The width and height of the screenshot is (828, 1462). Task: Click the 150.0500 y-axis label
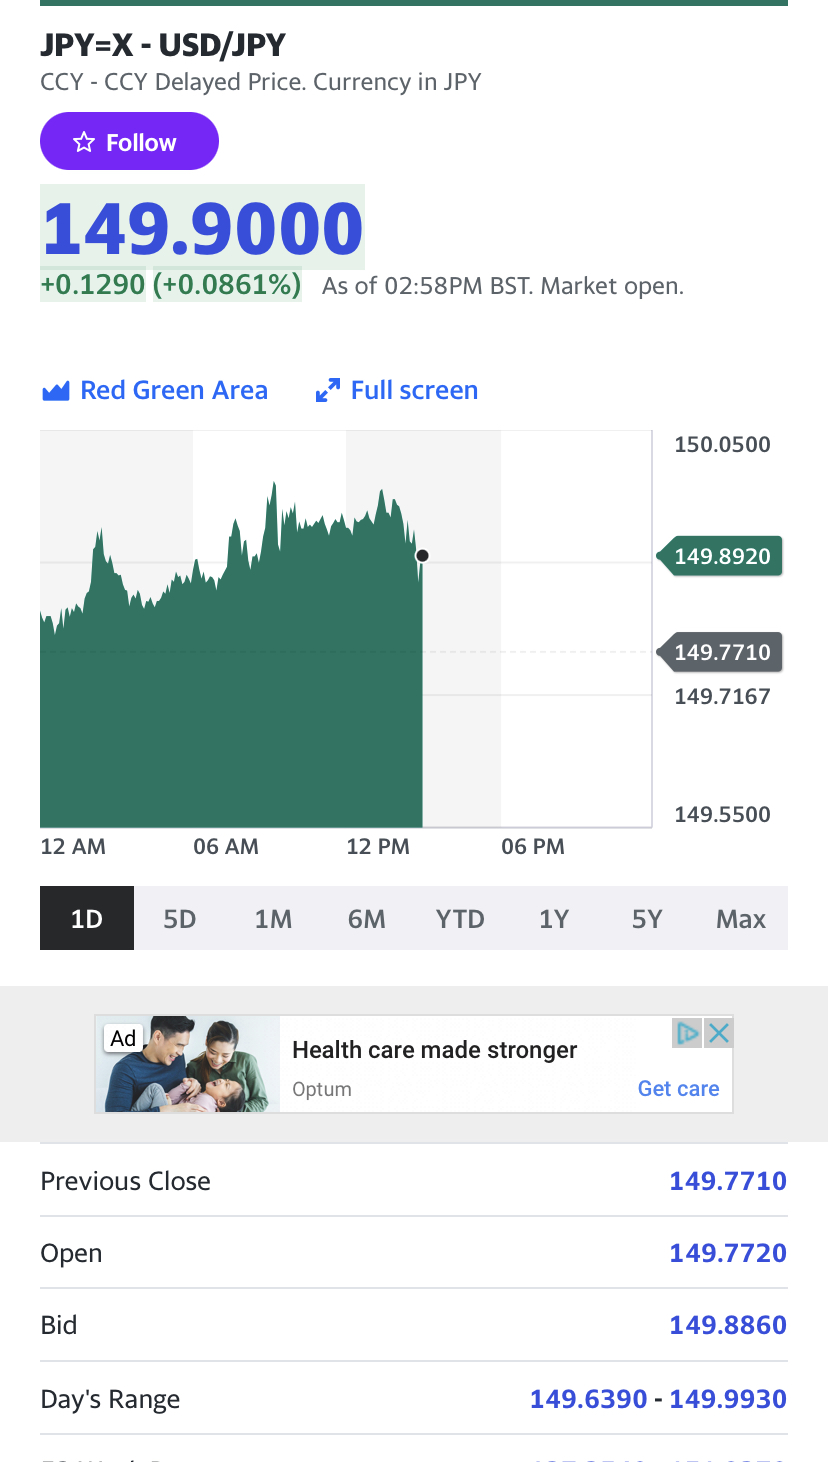722,444
